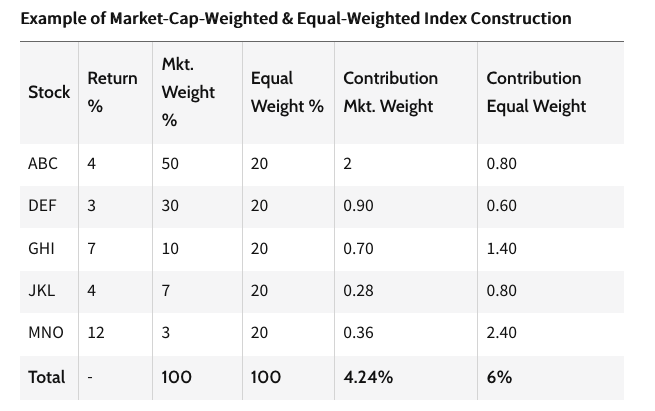Click the Return % column header
This screenshot has height=411, width=655.
tap(112, 92)
